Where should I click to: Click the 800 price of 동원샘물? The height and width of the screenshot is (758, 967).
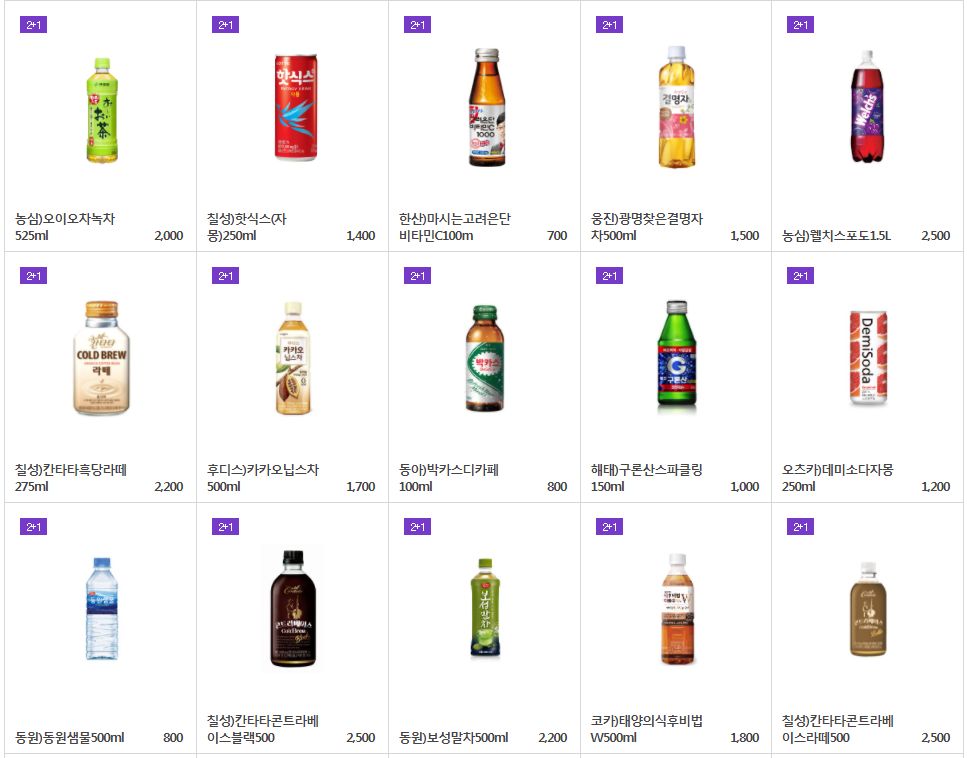(x=173, y=738)
